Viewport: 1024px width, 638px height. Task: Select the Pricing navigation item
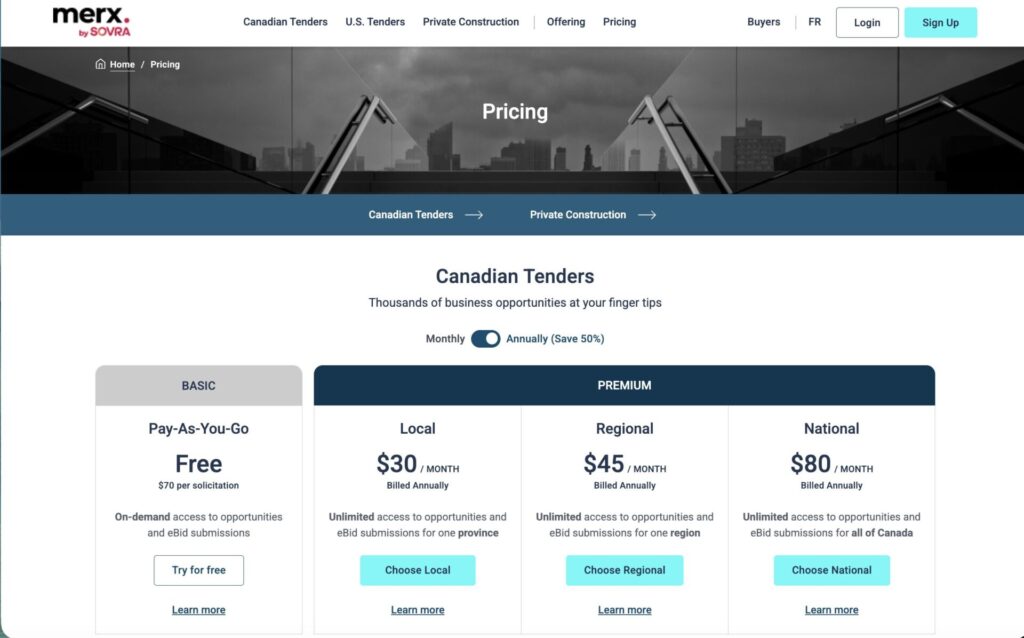pos(619,21)
